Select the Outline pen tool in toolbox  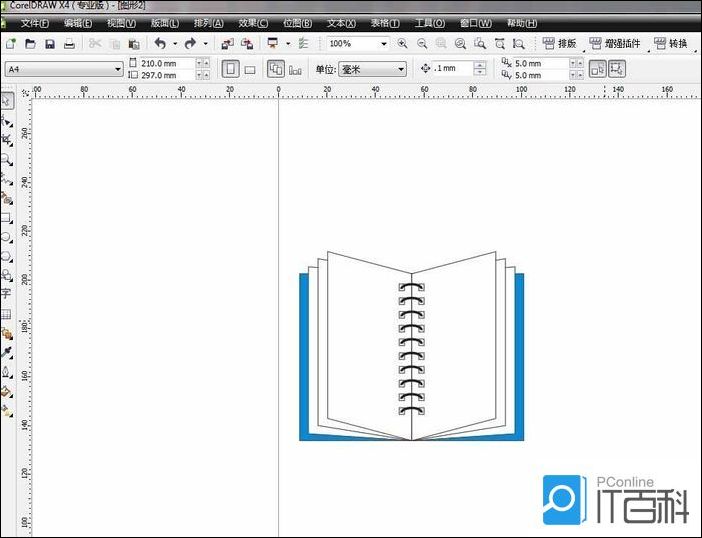point(6,372)
